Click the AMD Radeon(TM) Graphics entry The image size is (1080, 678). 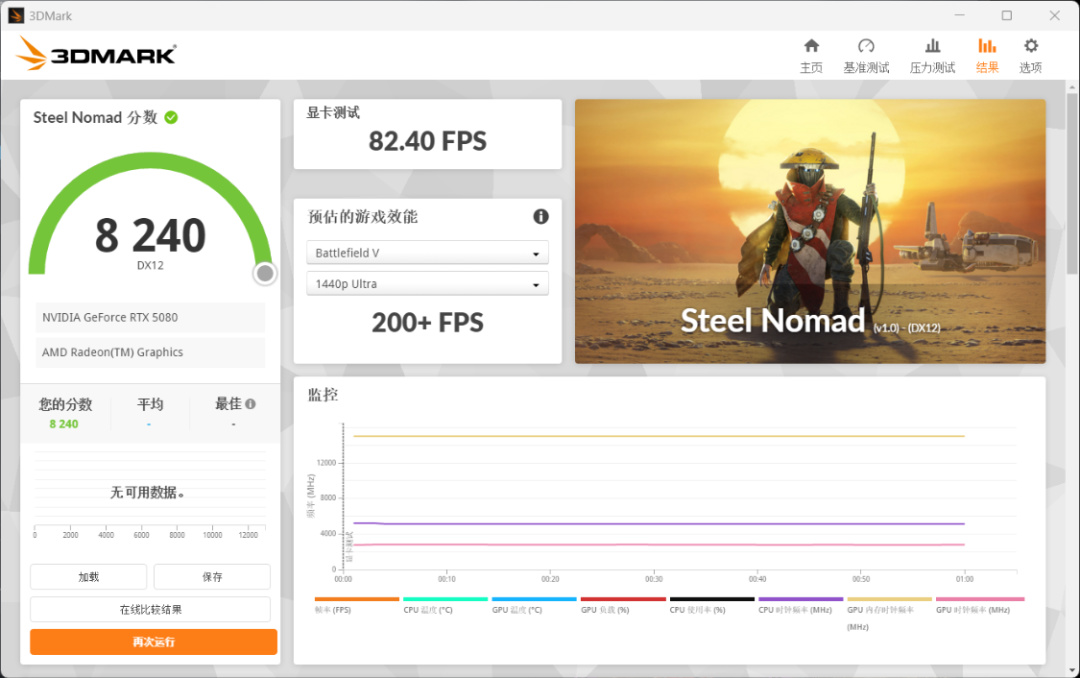pos(150,352)
